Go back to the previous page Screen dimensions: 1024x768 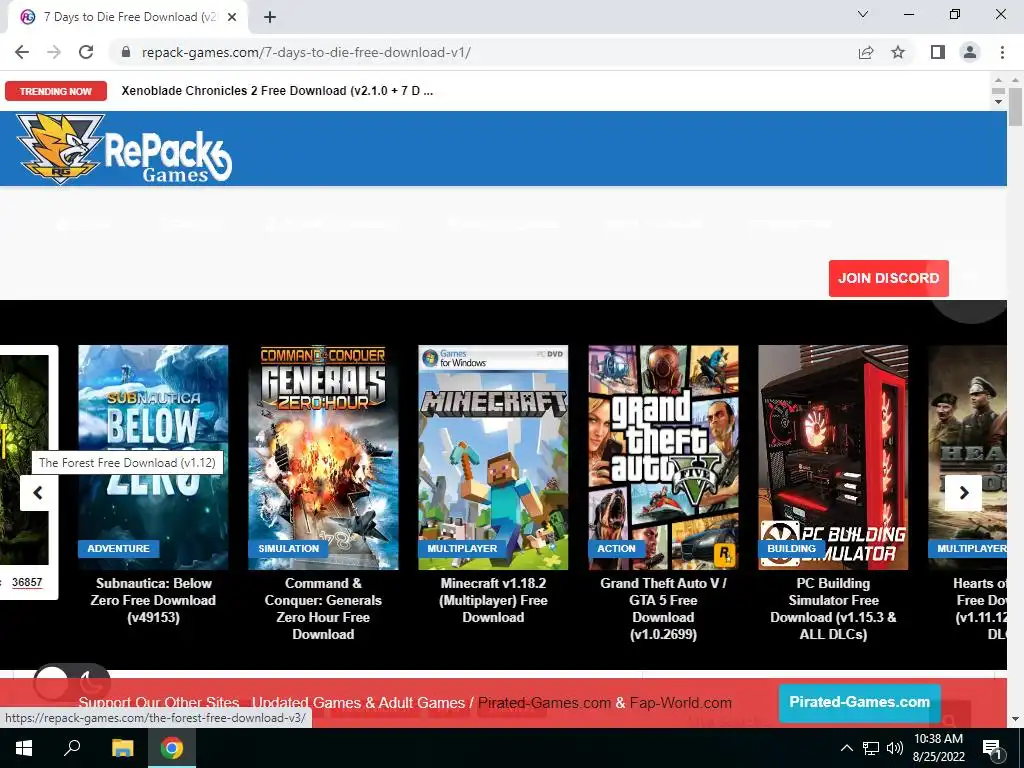[x=22, y=52]
